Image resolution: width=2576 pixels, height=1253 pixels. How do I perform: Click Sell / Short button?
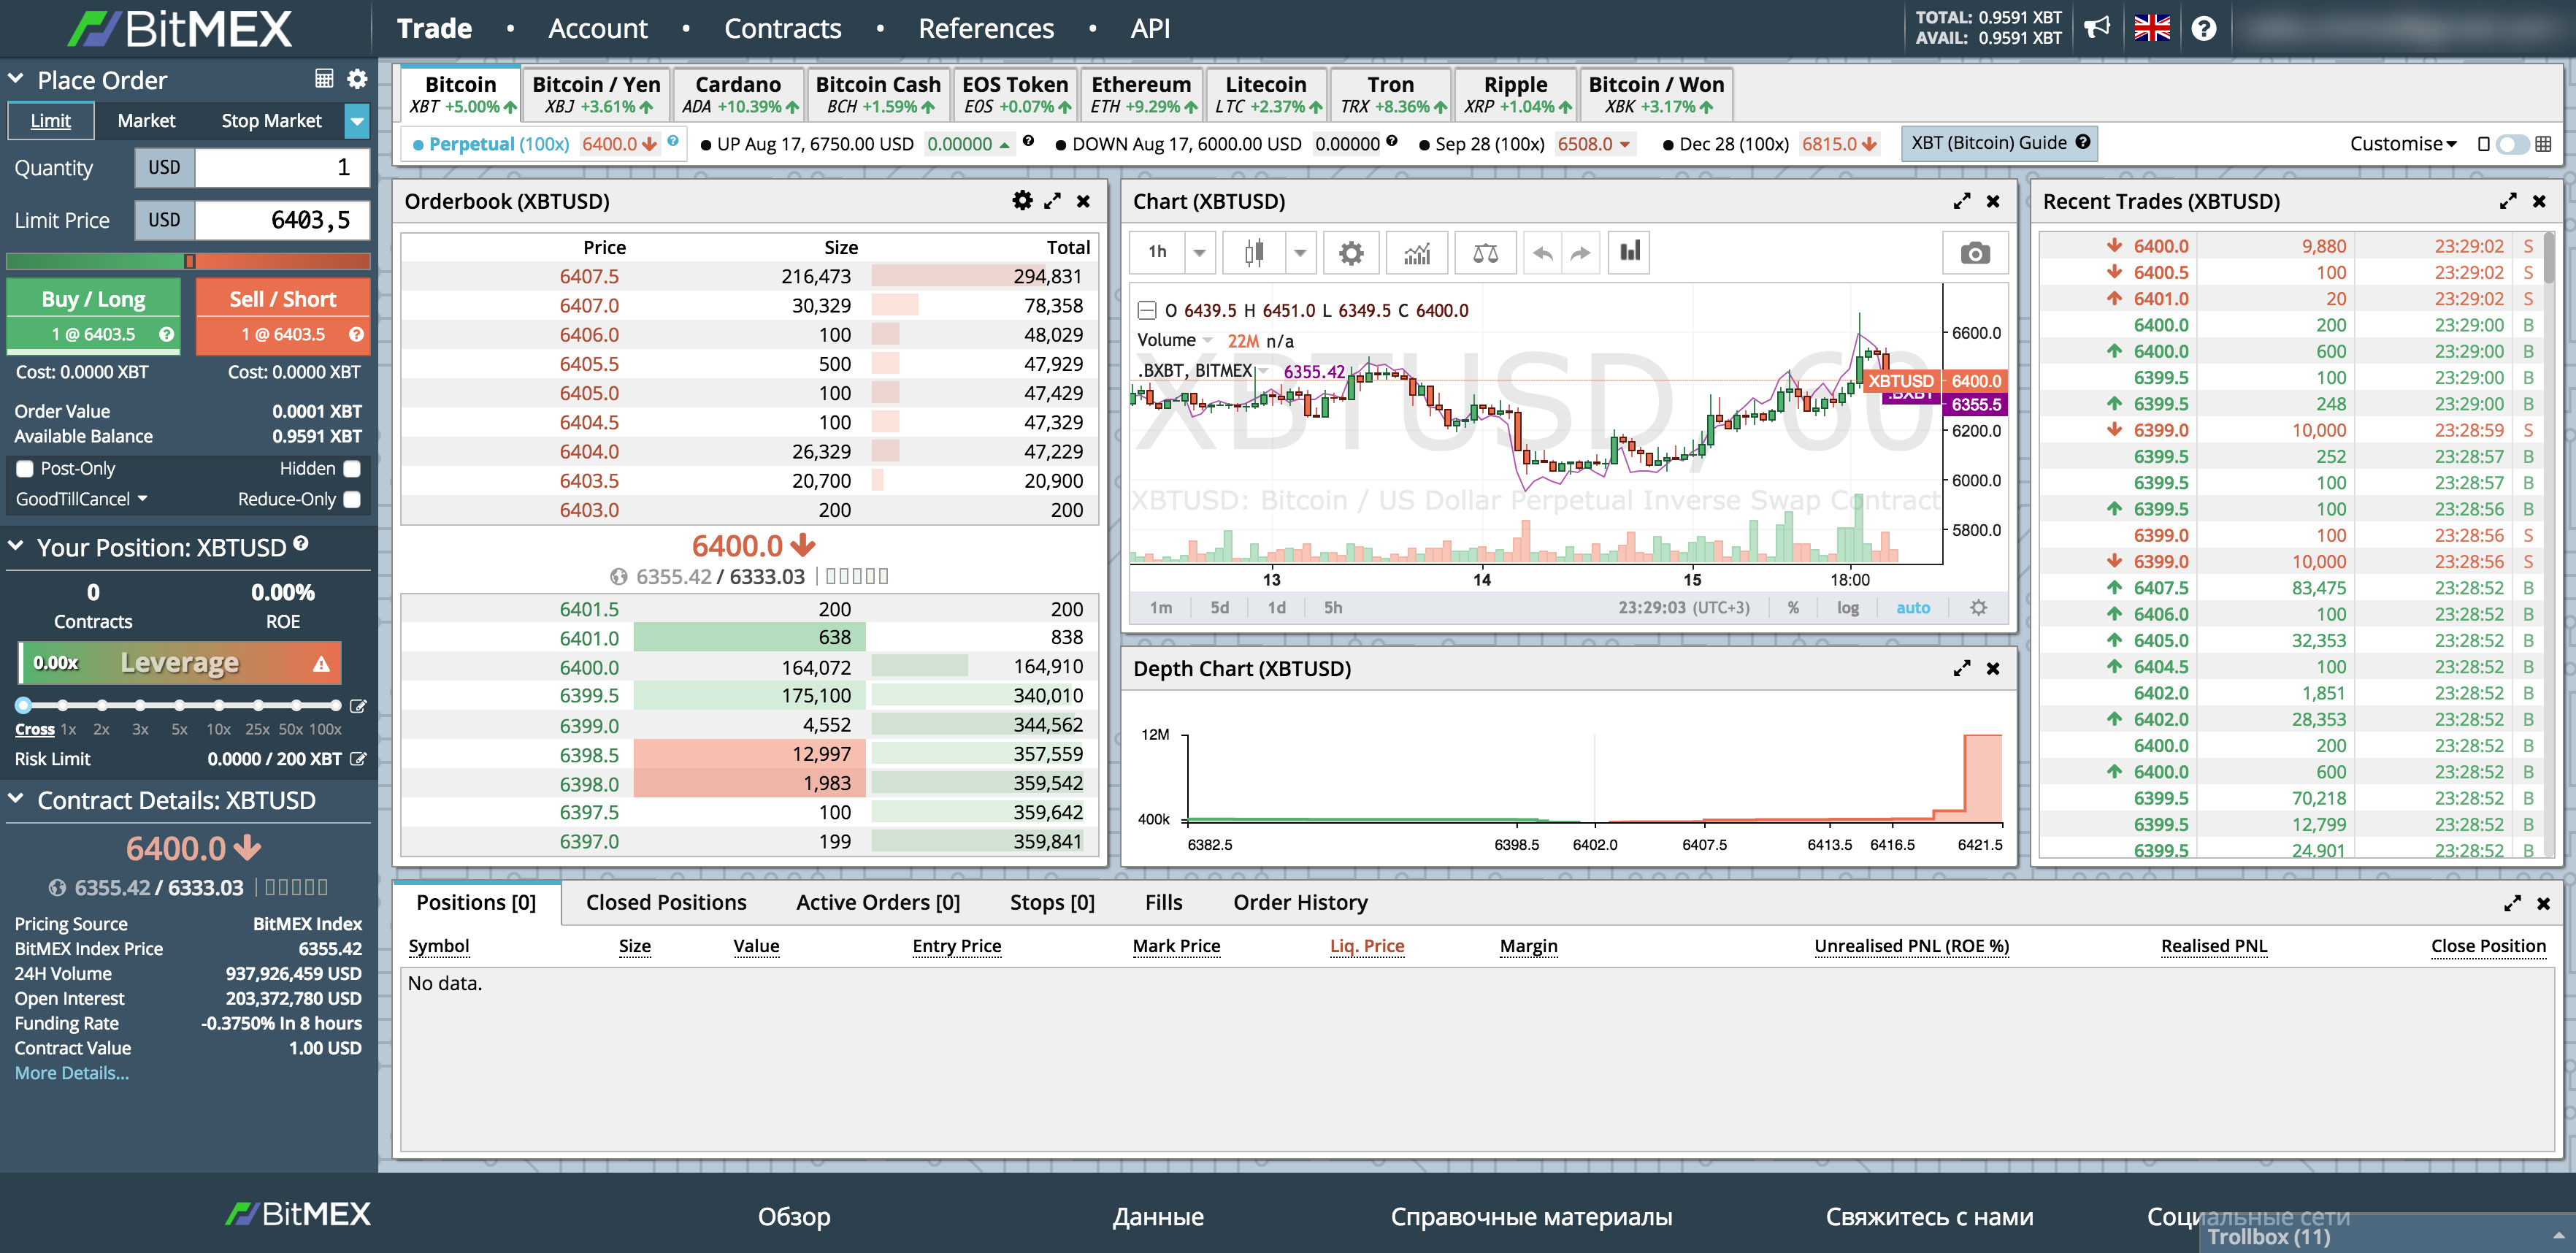[x=283, y=316]
